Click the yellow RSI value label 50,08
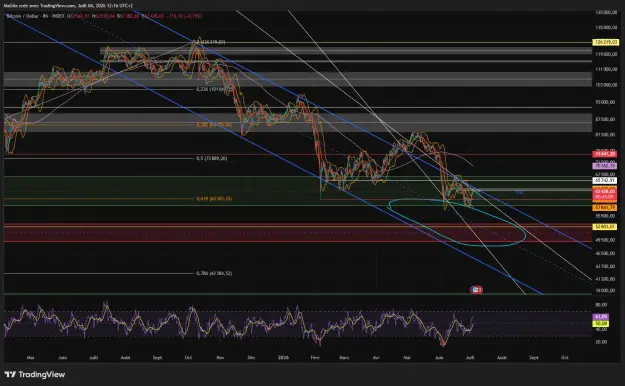This screenshot has width=625, height=386. tap(601, 323)
